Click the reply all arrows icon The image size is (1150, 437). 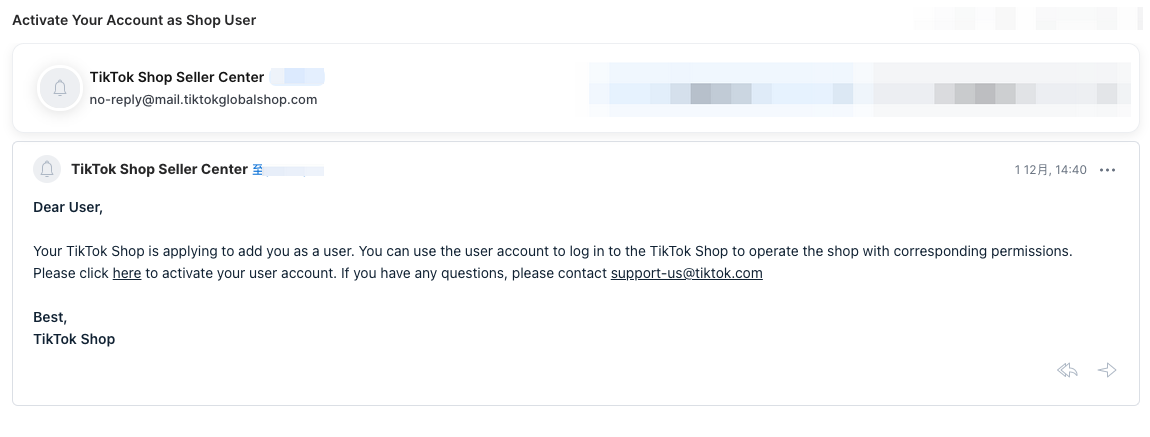1068,371
